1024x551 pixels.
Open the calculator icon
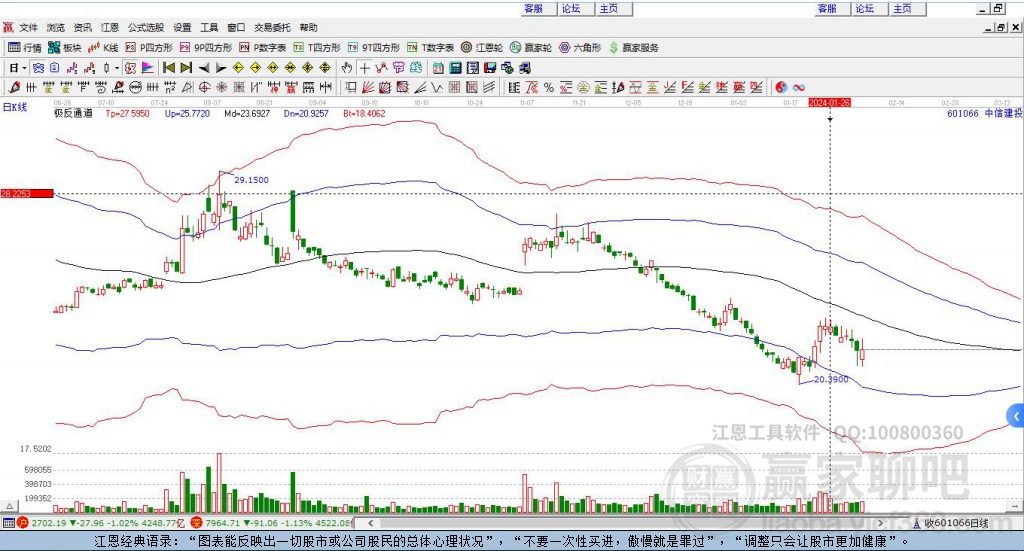pyautogui.click(x=456, y=68)
